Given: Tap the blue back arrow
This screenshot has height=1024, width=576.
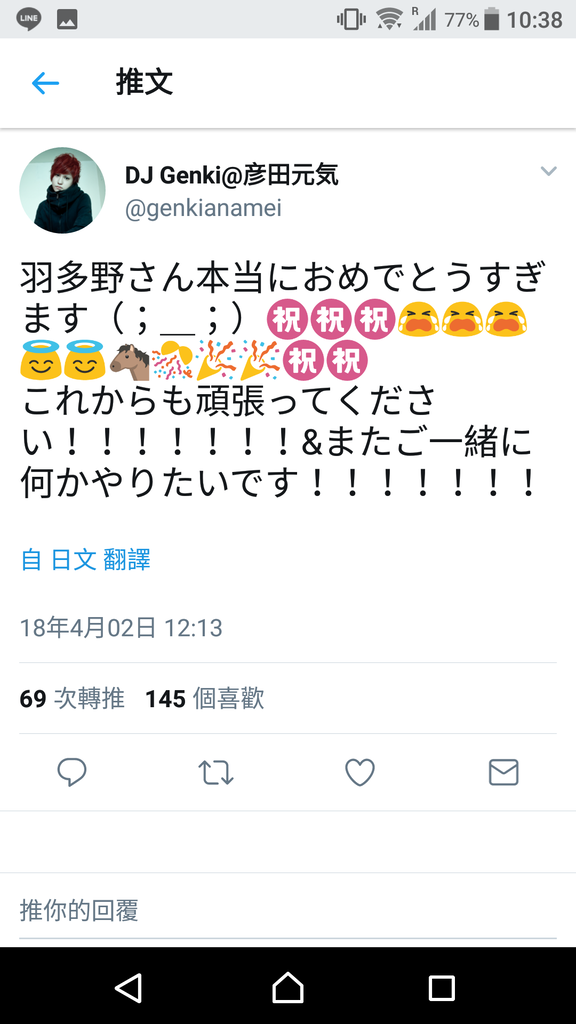Looking at the screenshot, I should pos(46,83).
